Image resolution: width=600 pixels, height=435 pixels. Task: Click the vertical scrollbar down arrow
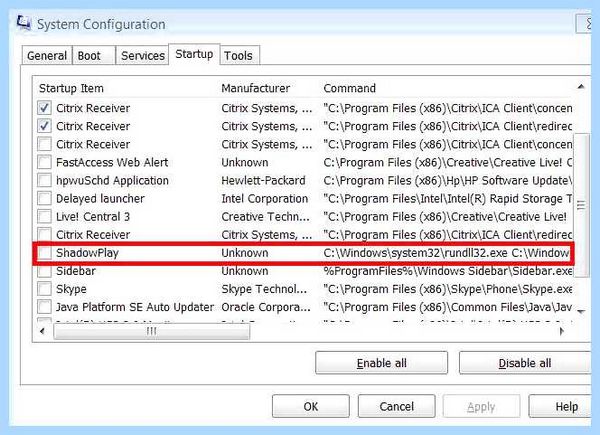581,311
